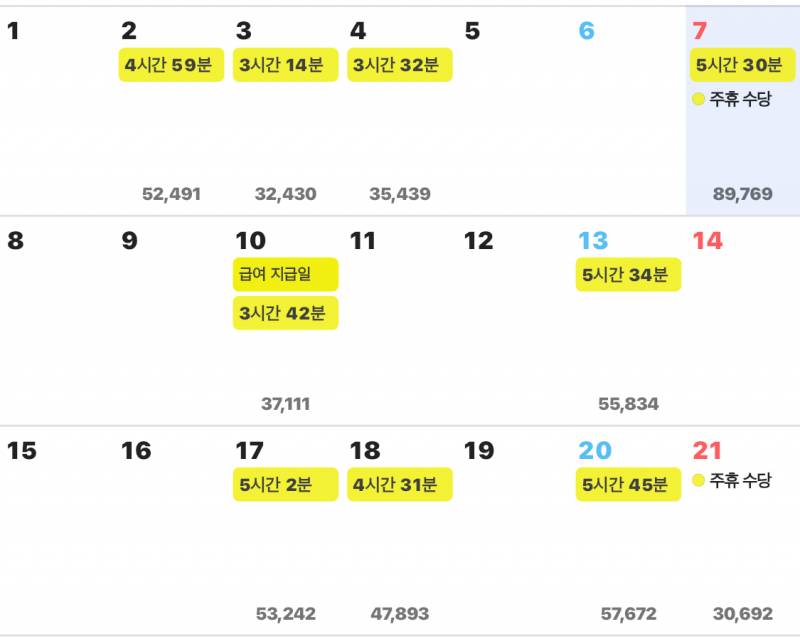Screen dimensions: 800x639
Task: Click the yellow dot beside 주휴 수당 on day 7
Action: 698,99
